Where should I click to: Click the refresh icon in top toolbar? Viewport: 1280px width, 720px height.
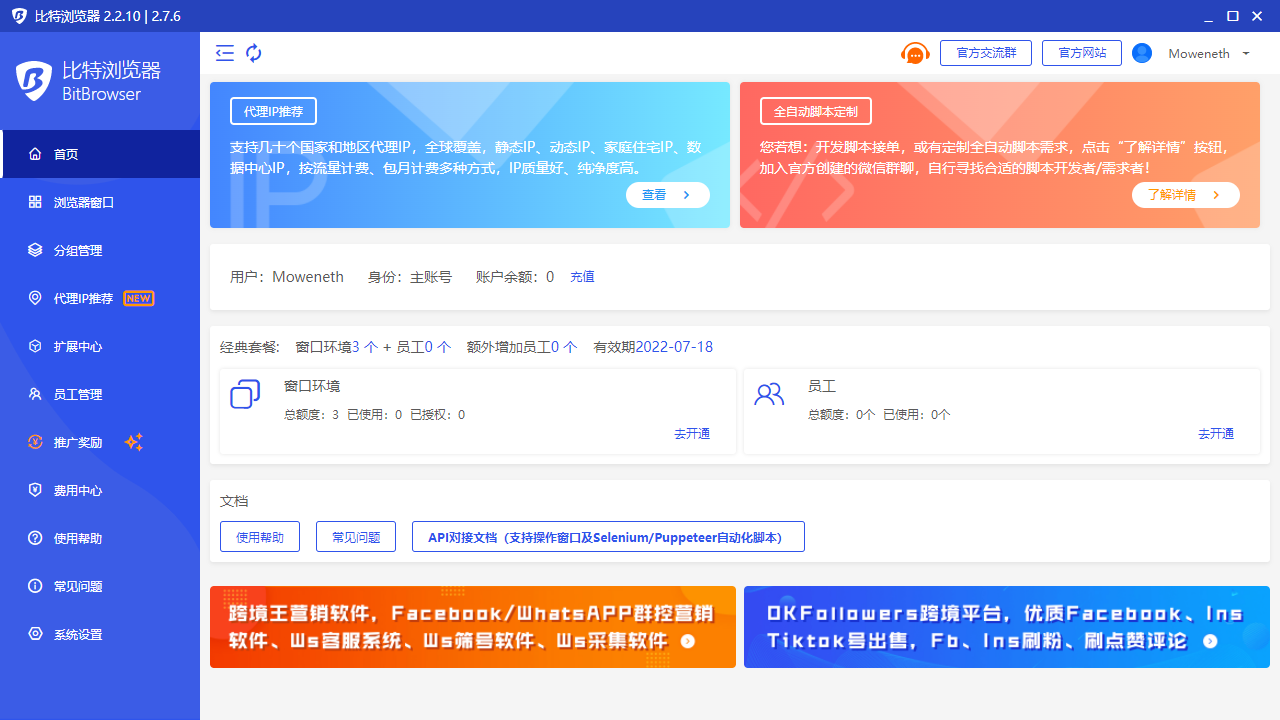[x=254, y=53]
